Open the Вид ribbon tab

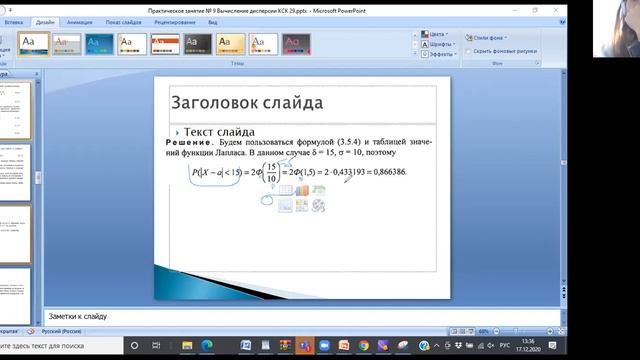(213, 22)
